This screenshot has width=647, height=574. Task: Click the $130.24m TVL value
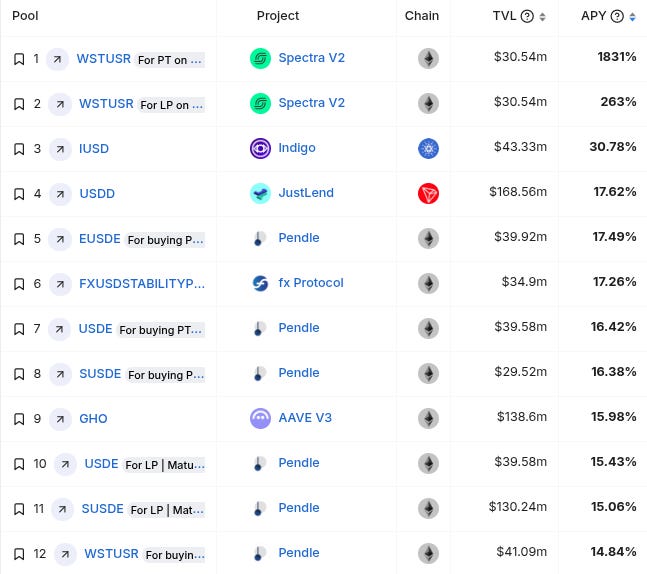(518, 506)
